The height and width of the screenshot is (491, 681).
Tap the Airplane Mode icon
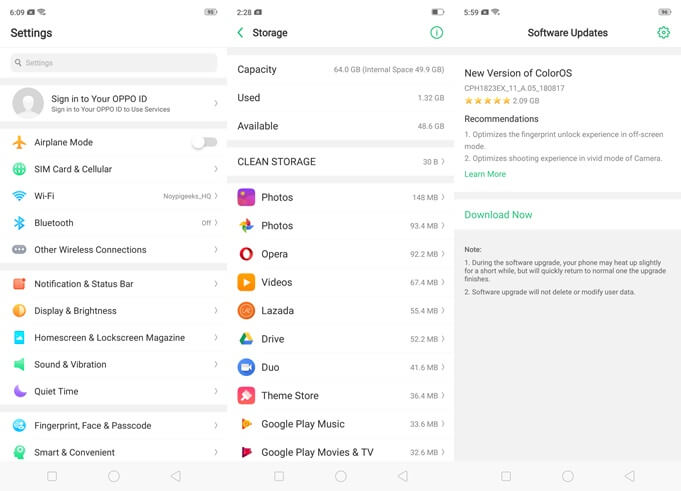[x=19, y=142]
